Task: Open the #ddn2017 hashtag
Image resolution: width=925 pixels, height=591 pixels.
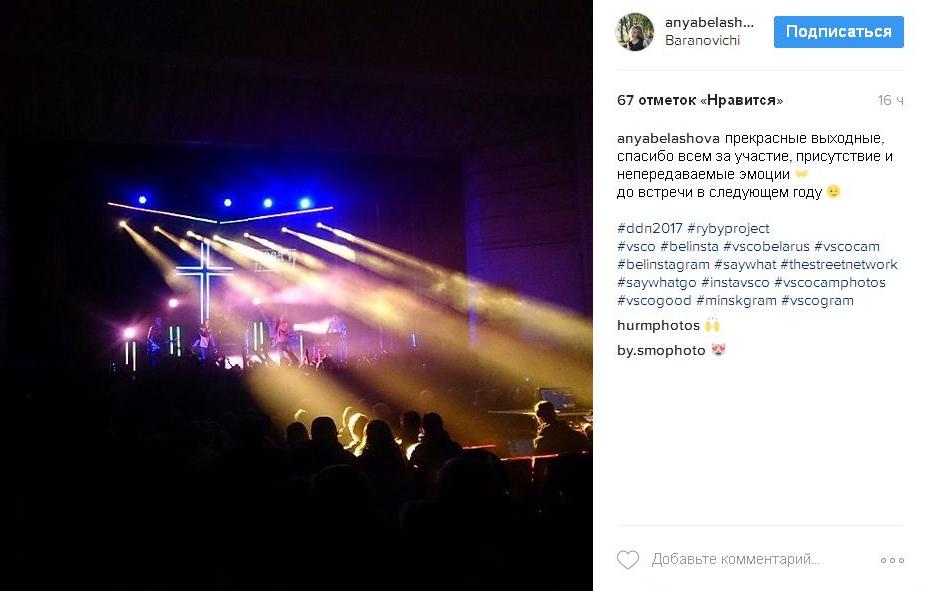Action: pyautogui.click(x=650, y=228)
